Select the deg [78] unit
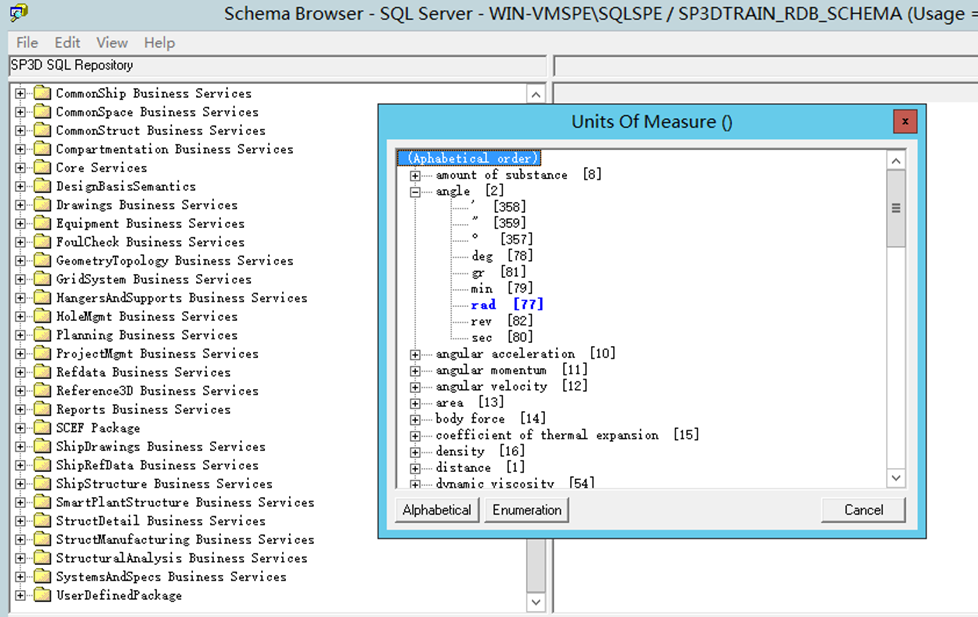 pos(502,256)
